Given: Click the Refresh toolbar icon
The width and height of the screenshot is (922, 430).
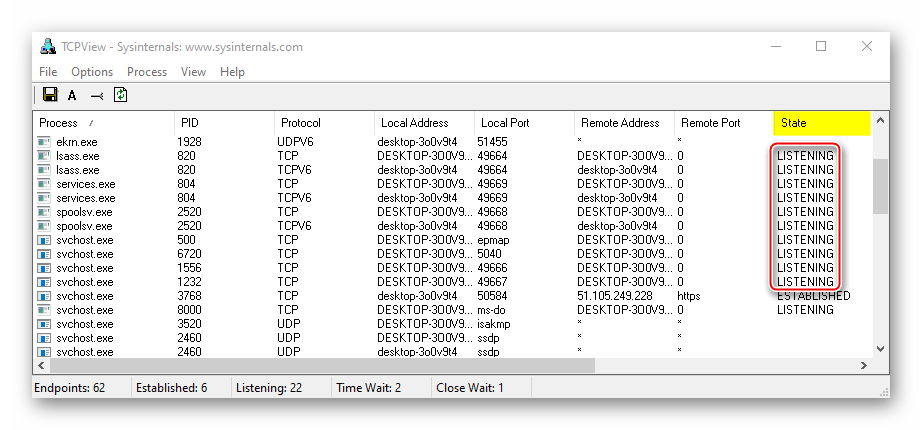Looking at the screenshot, I should click(x=121, y=95).
